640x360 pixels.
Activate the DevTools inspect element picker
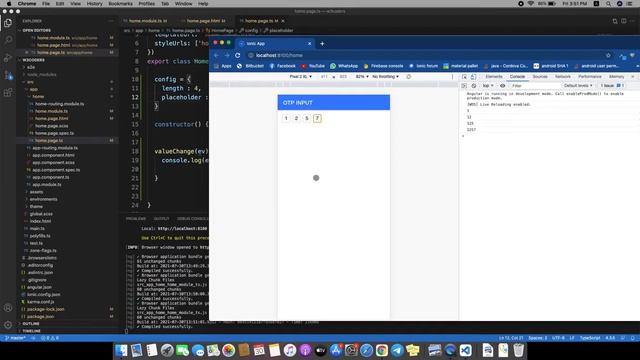click(x=464, y=77)
